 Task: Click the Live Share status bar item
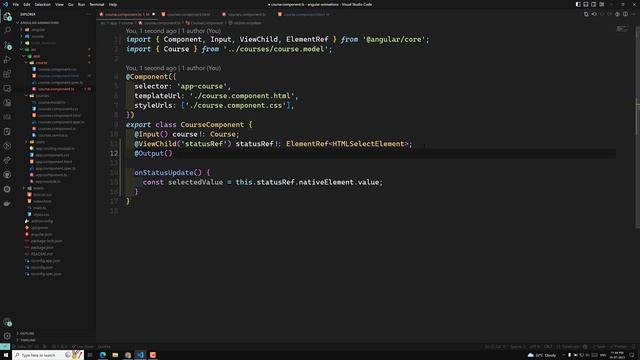[83, 347]
